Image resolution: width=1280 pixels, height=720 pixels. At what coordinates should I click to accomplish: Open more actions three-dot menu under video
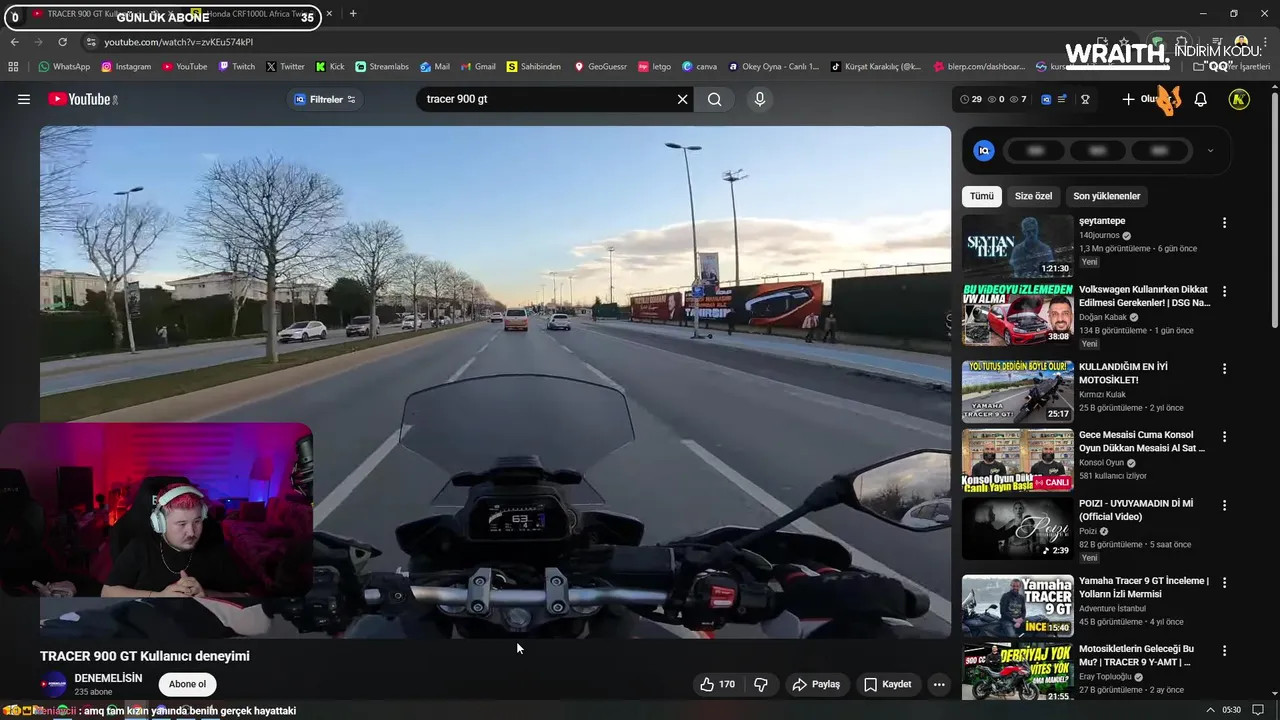coord(938,684)
